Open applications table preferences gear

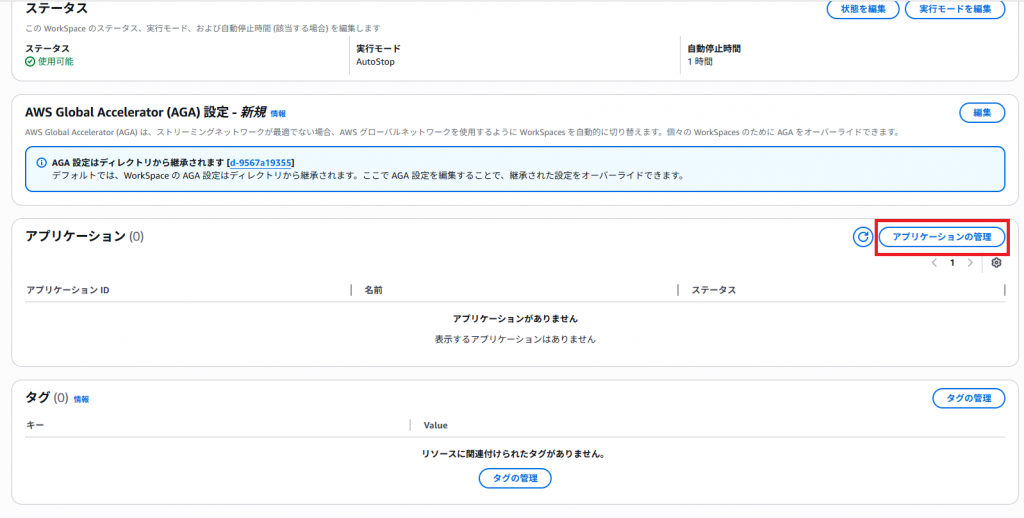click(x=996, y=263)
